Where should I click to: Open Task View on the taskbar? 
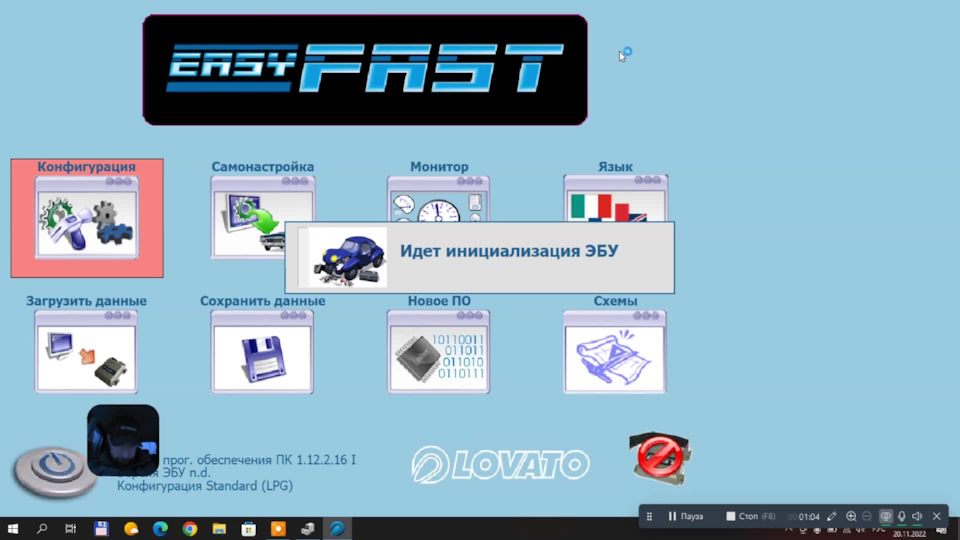tap(70, 528)
